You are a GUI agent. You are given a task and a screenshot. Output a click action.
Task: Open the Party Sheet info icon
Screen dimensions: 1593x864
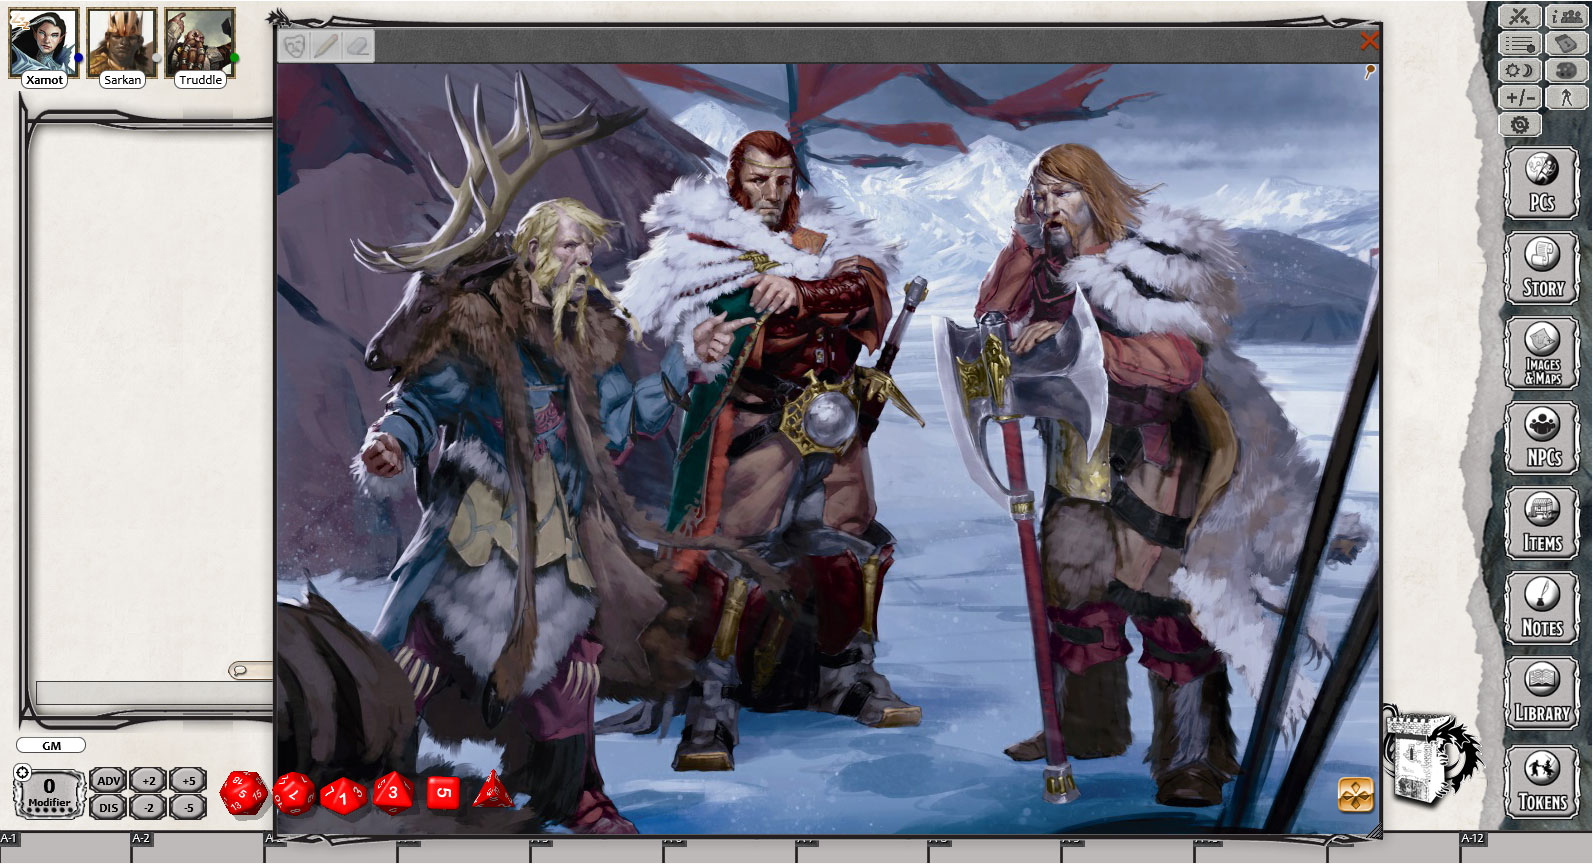click(x=1566, y=16)
